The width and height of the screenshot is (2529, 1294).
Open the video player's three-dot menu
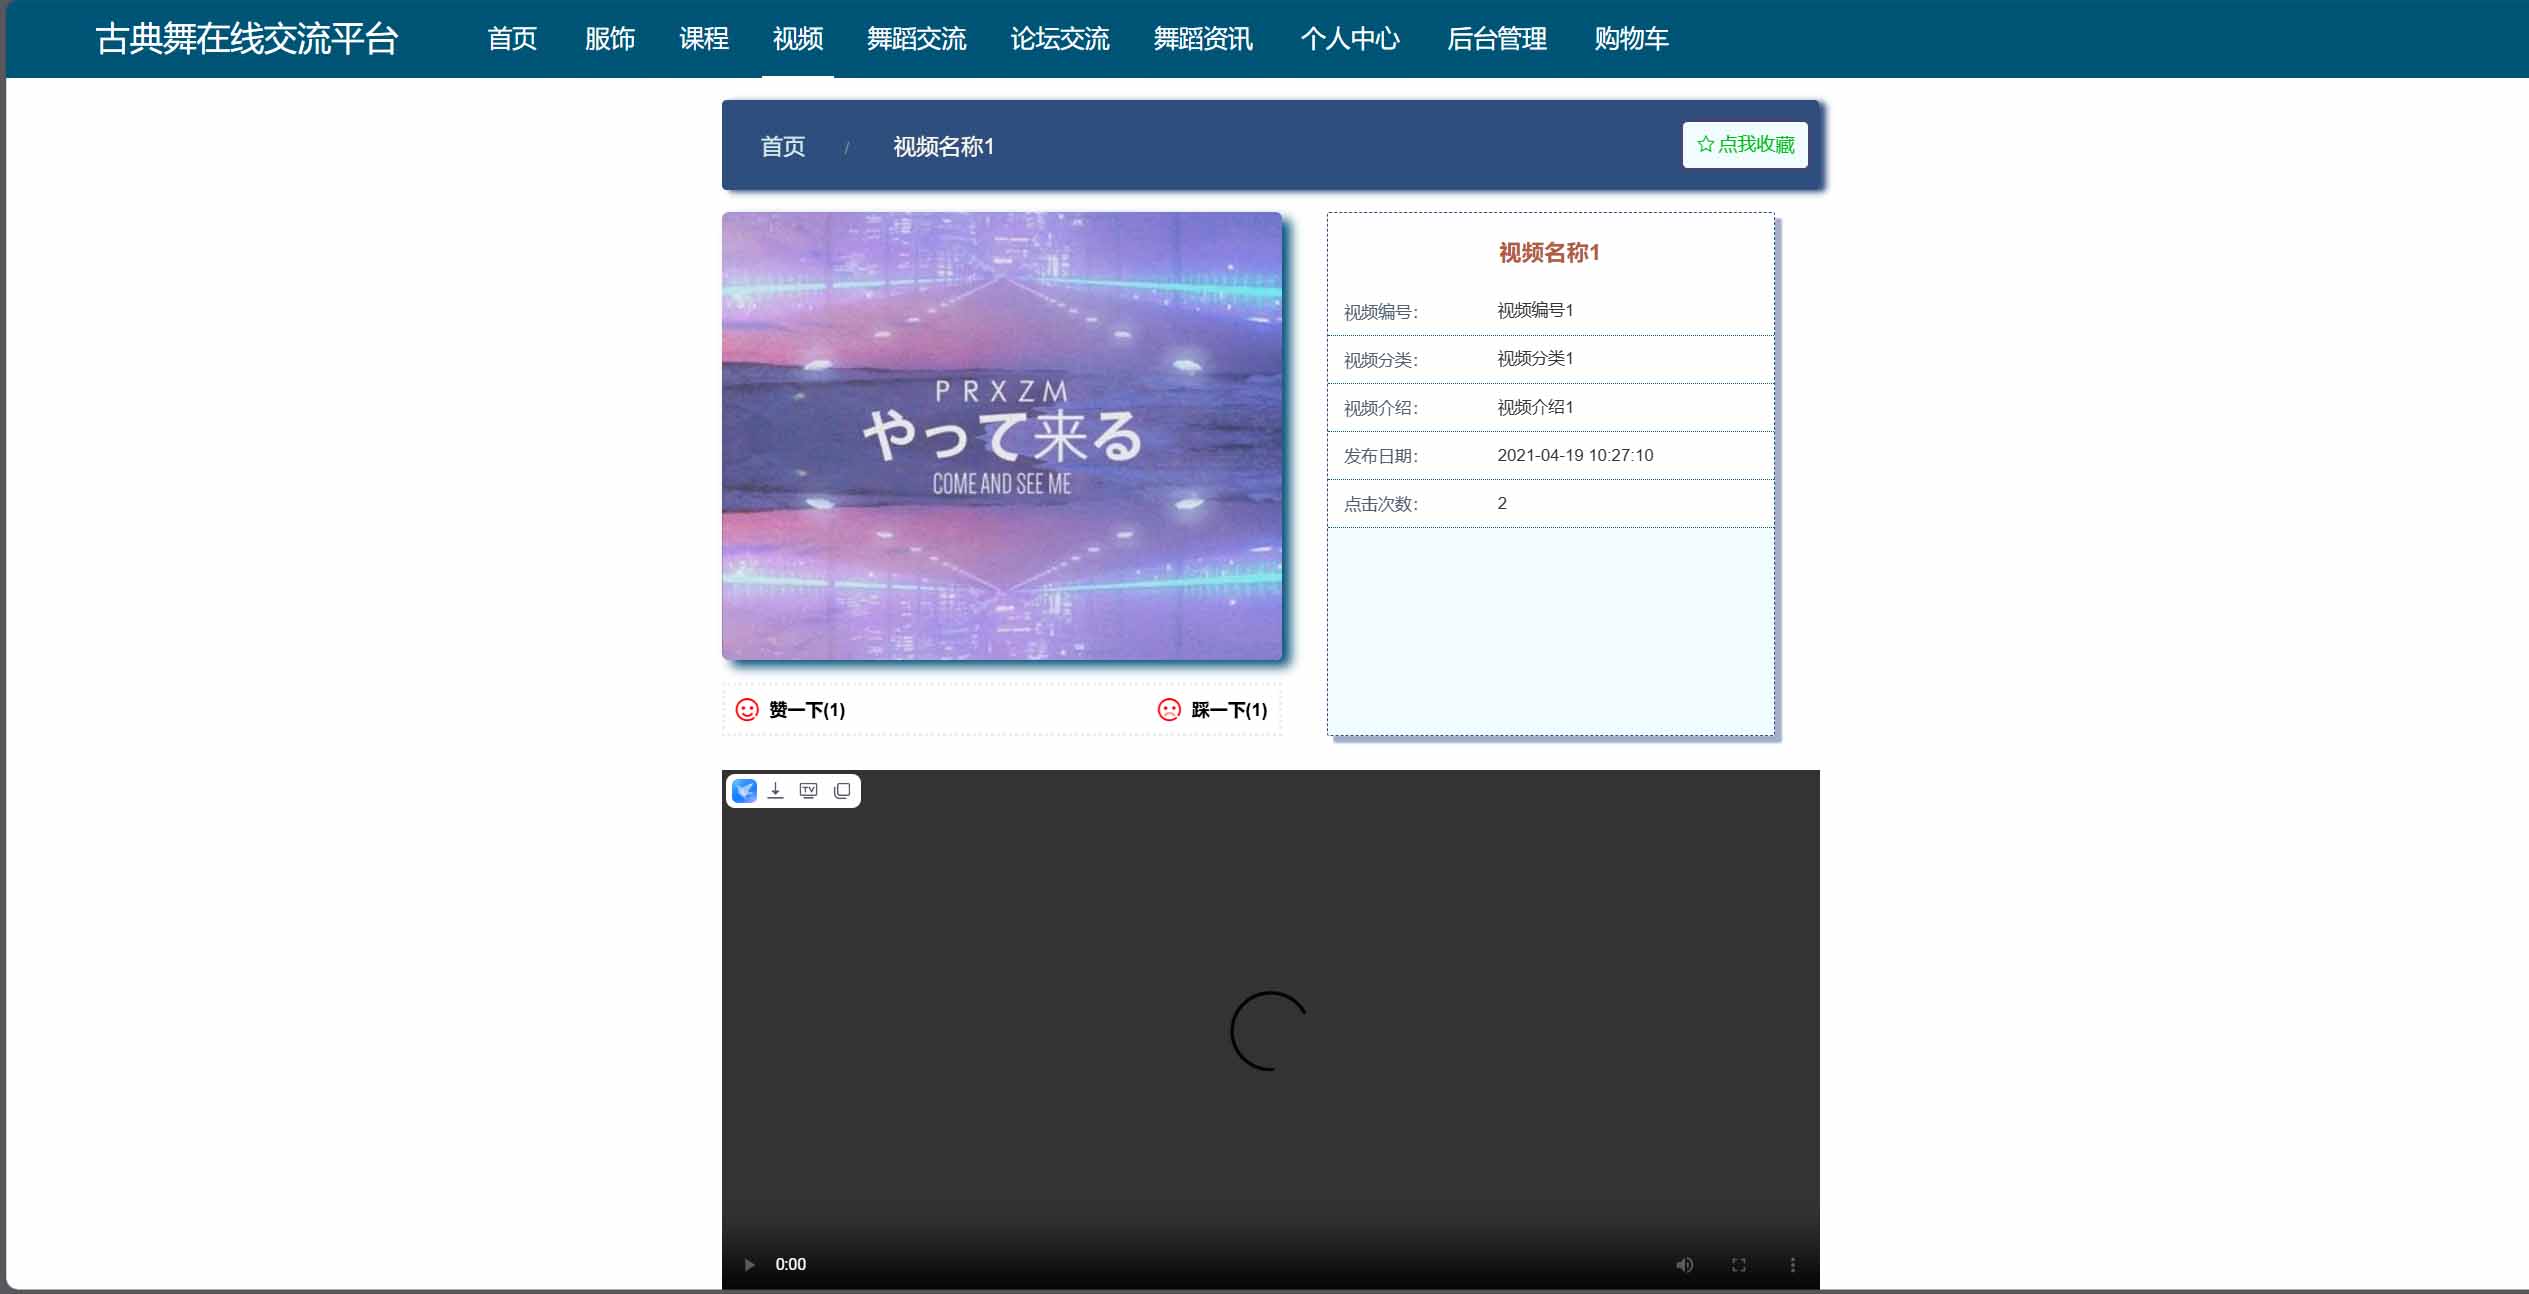[1793, 1265]
